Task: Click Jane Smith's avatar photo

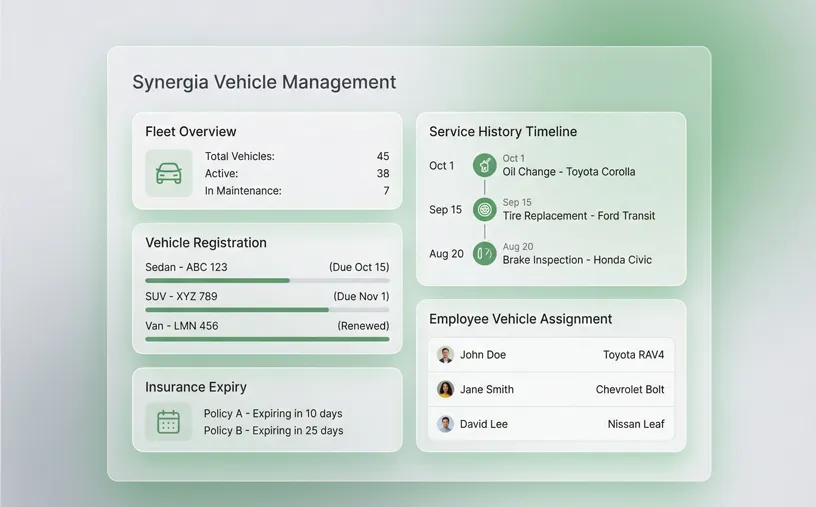Action: pos(445,389)
